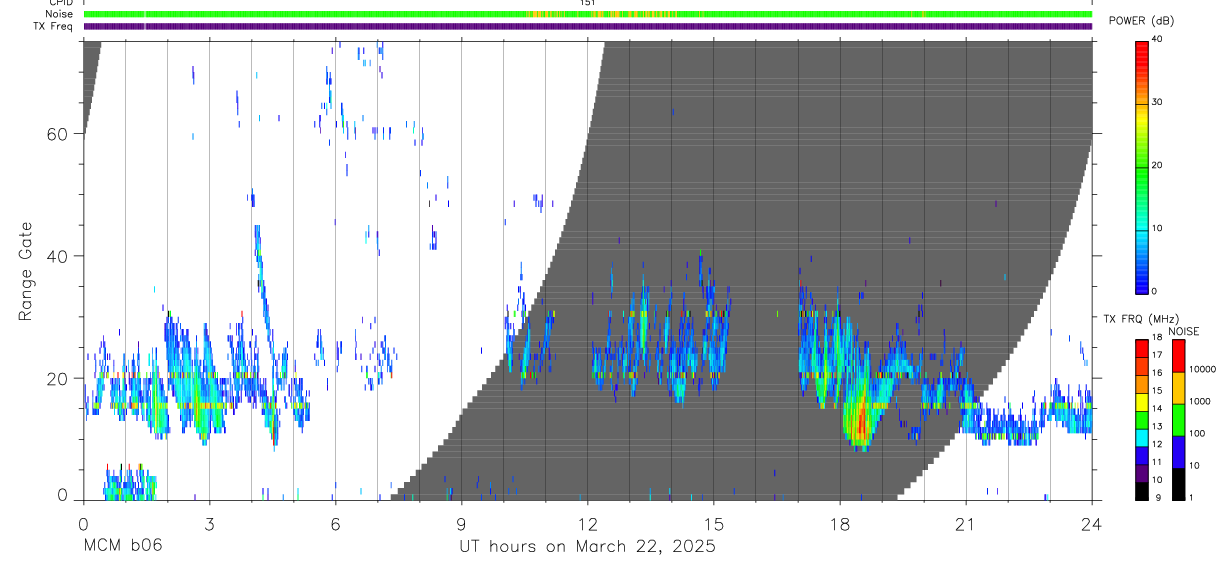Screen dimensions: 1228x567
Task: Click the 18 hour tick label
Action: pyautogui.click(x=840, y=523)
